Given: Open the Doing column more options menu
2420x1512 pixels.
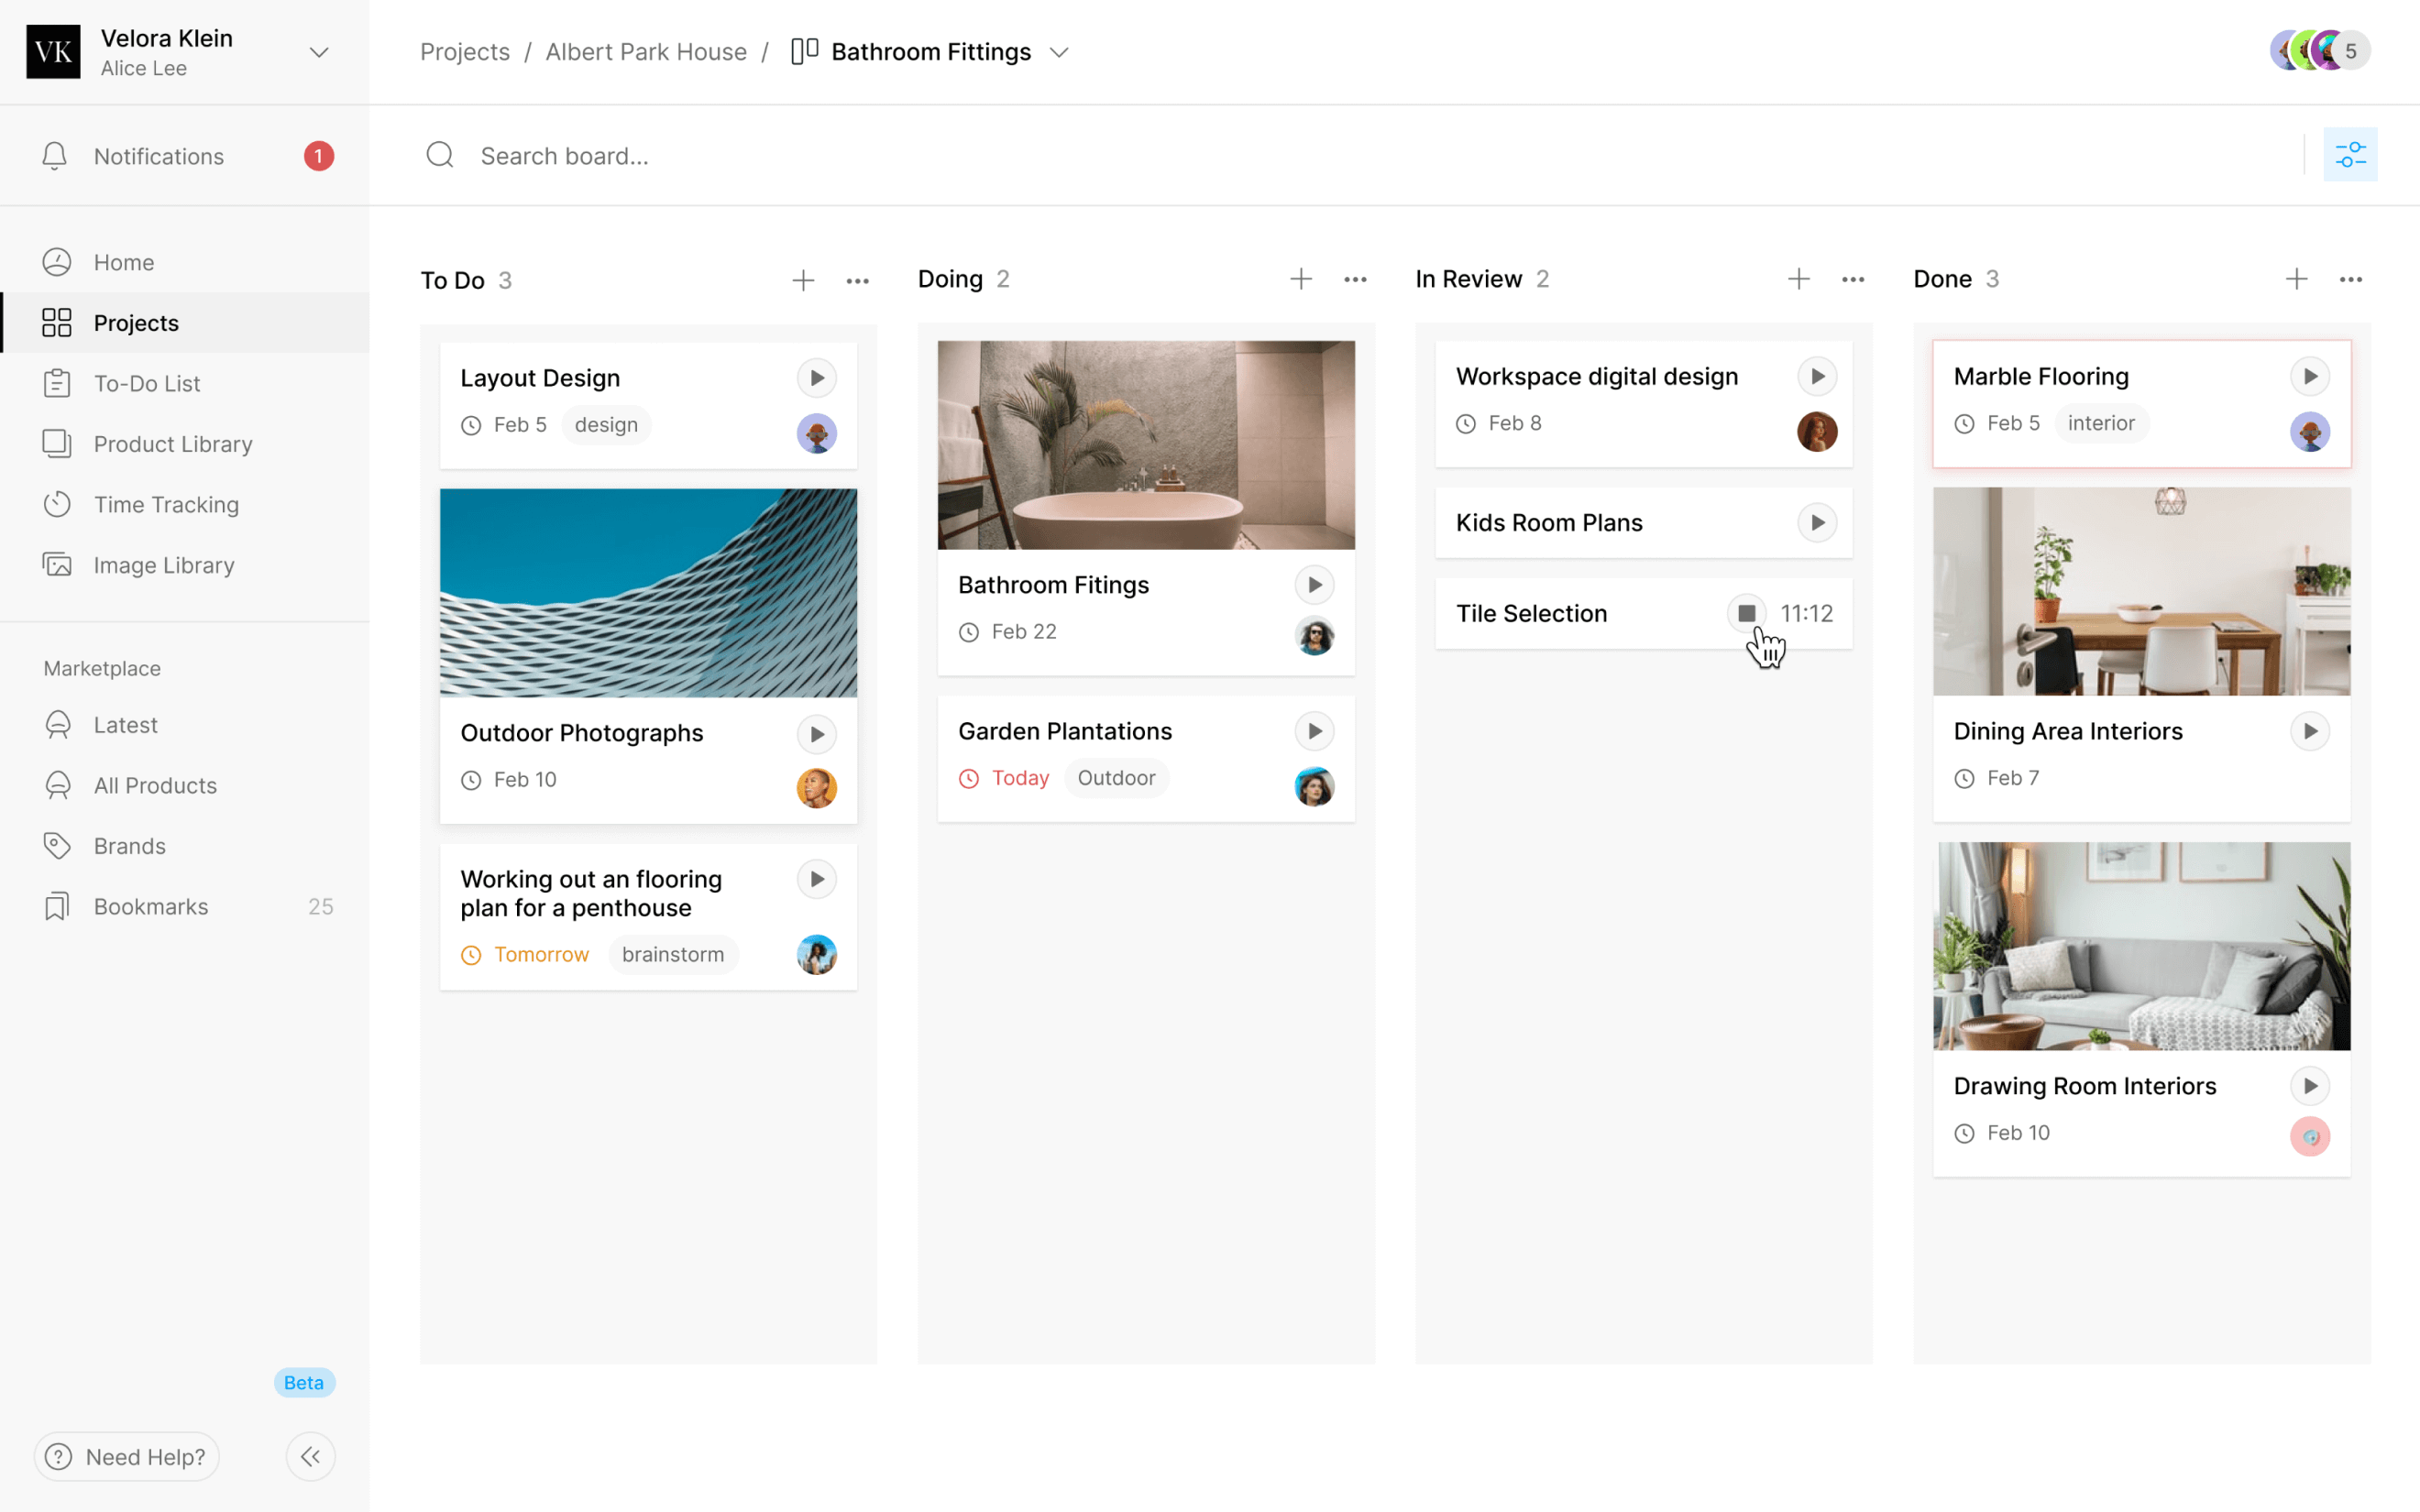Looking at the screenshot, I should [1354, 279].
